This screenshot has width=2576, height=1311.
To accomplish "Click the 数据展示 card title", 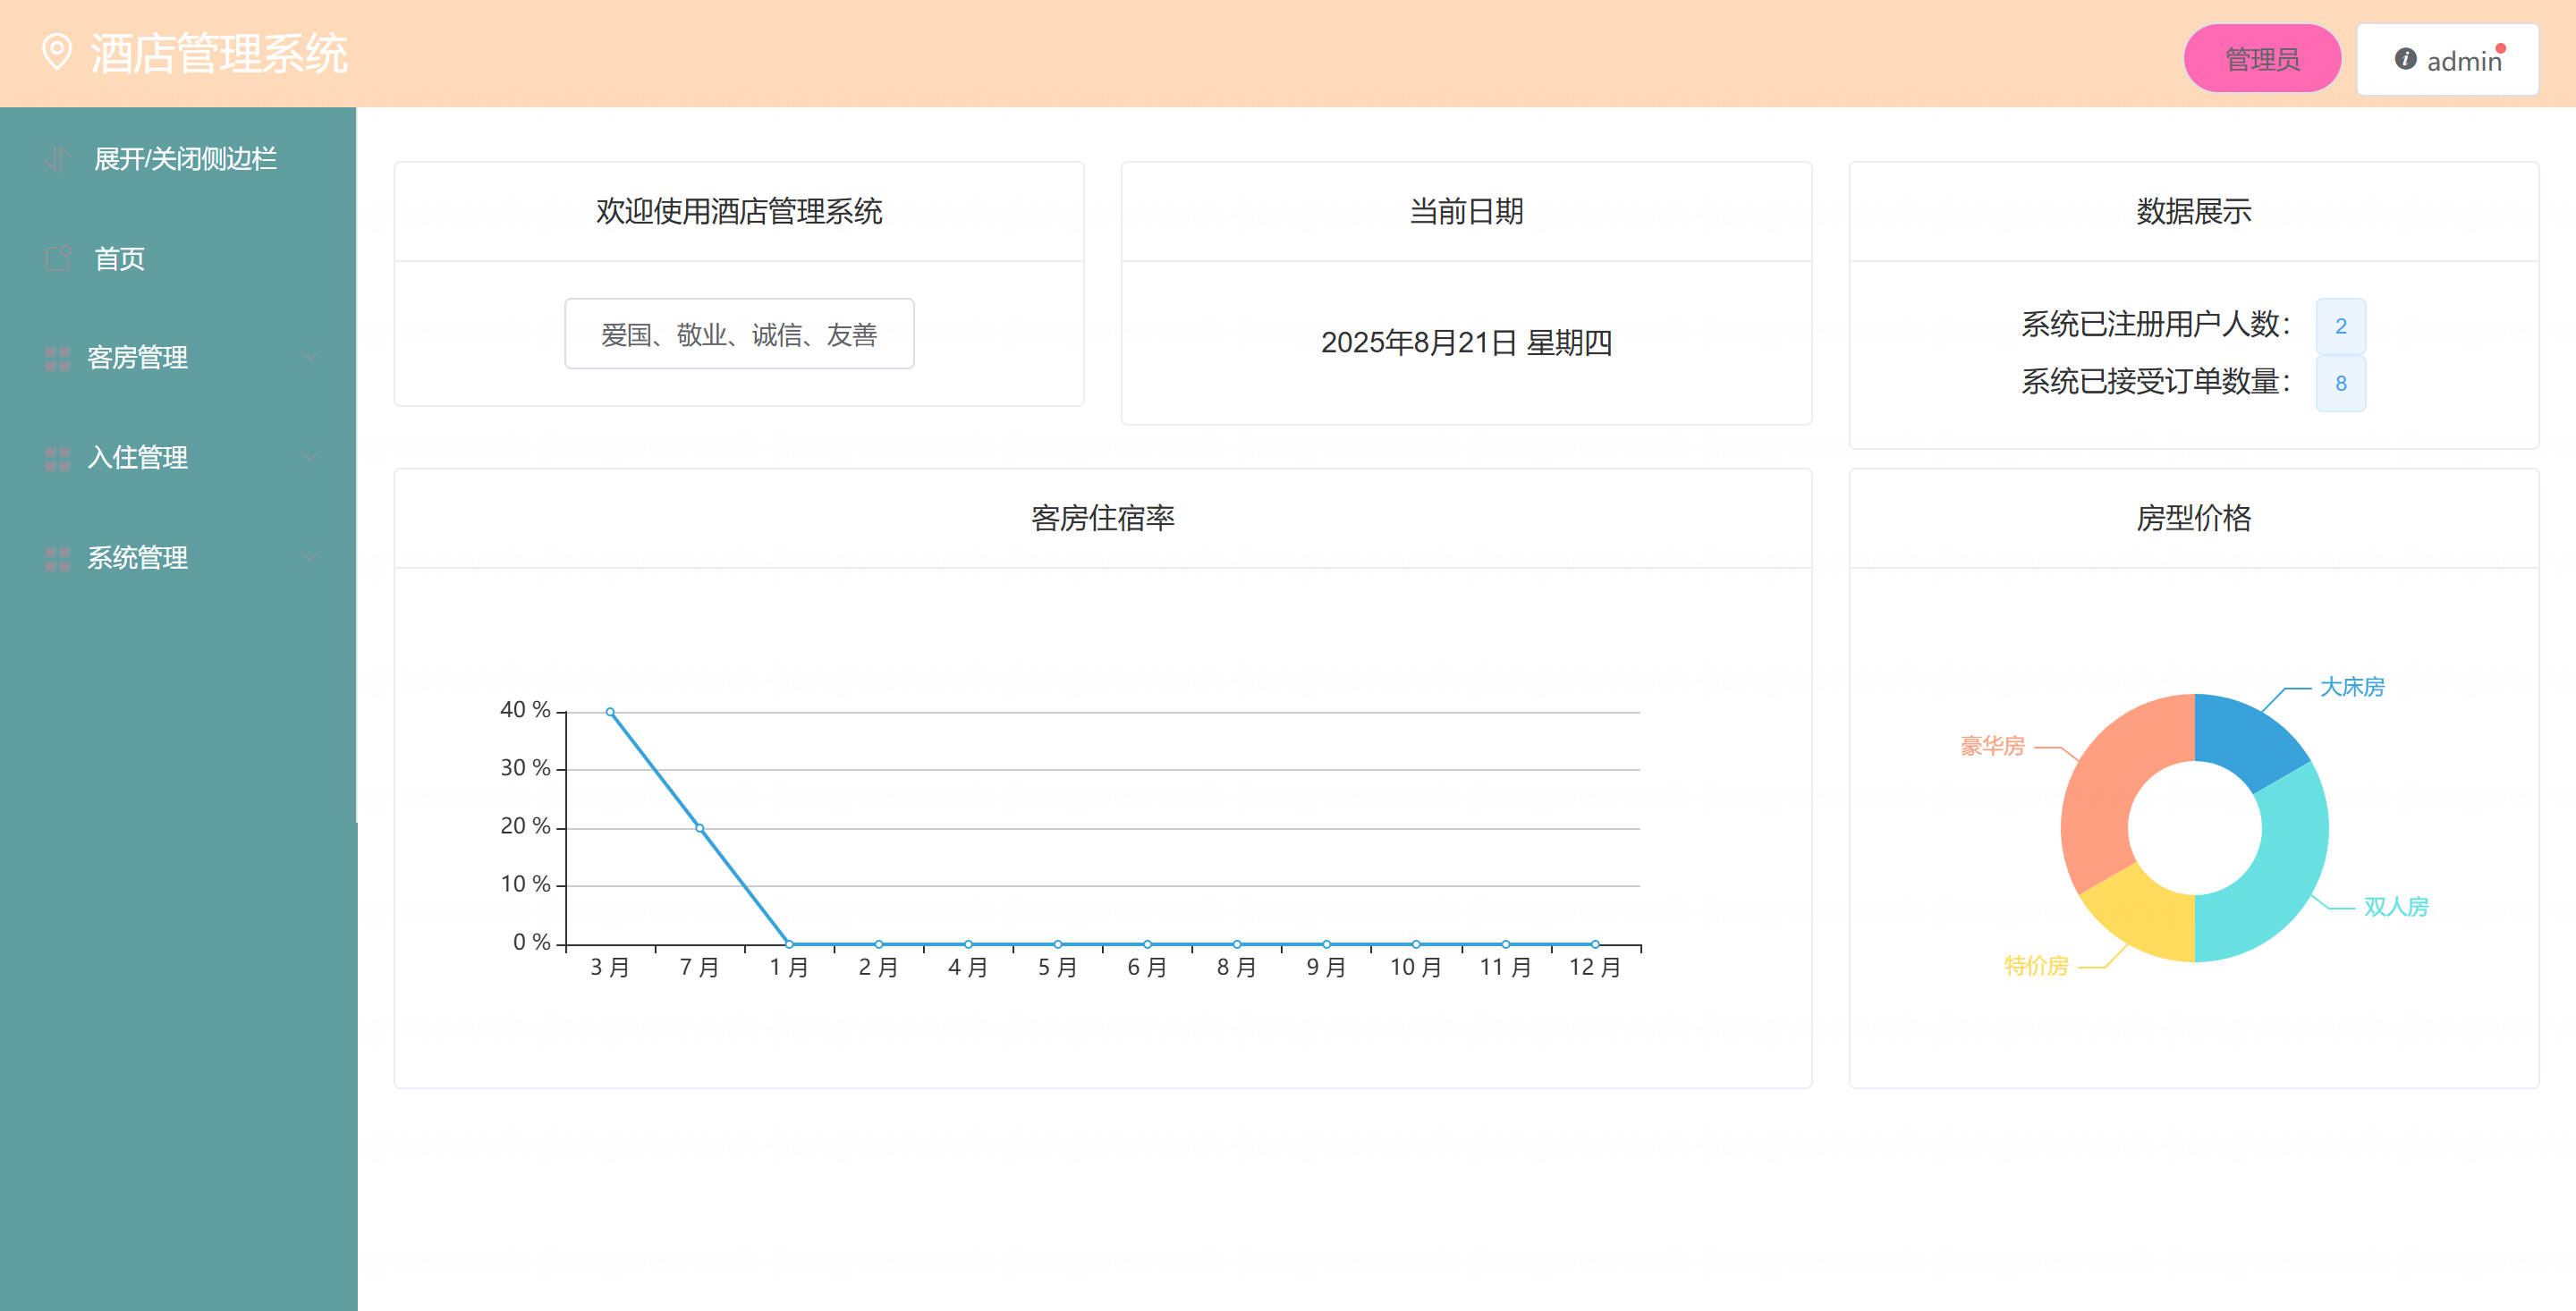I will click(x=2194, y=211).
